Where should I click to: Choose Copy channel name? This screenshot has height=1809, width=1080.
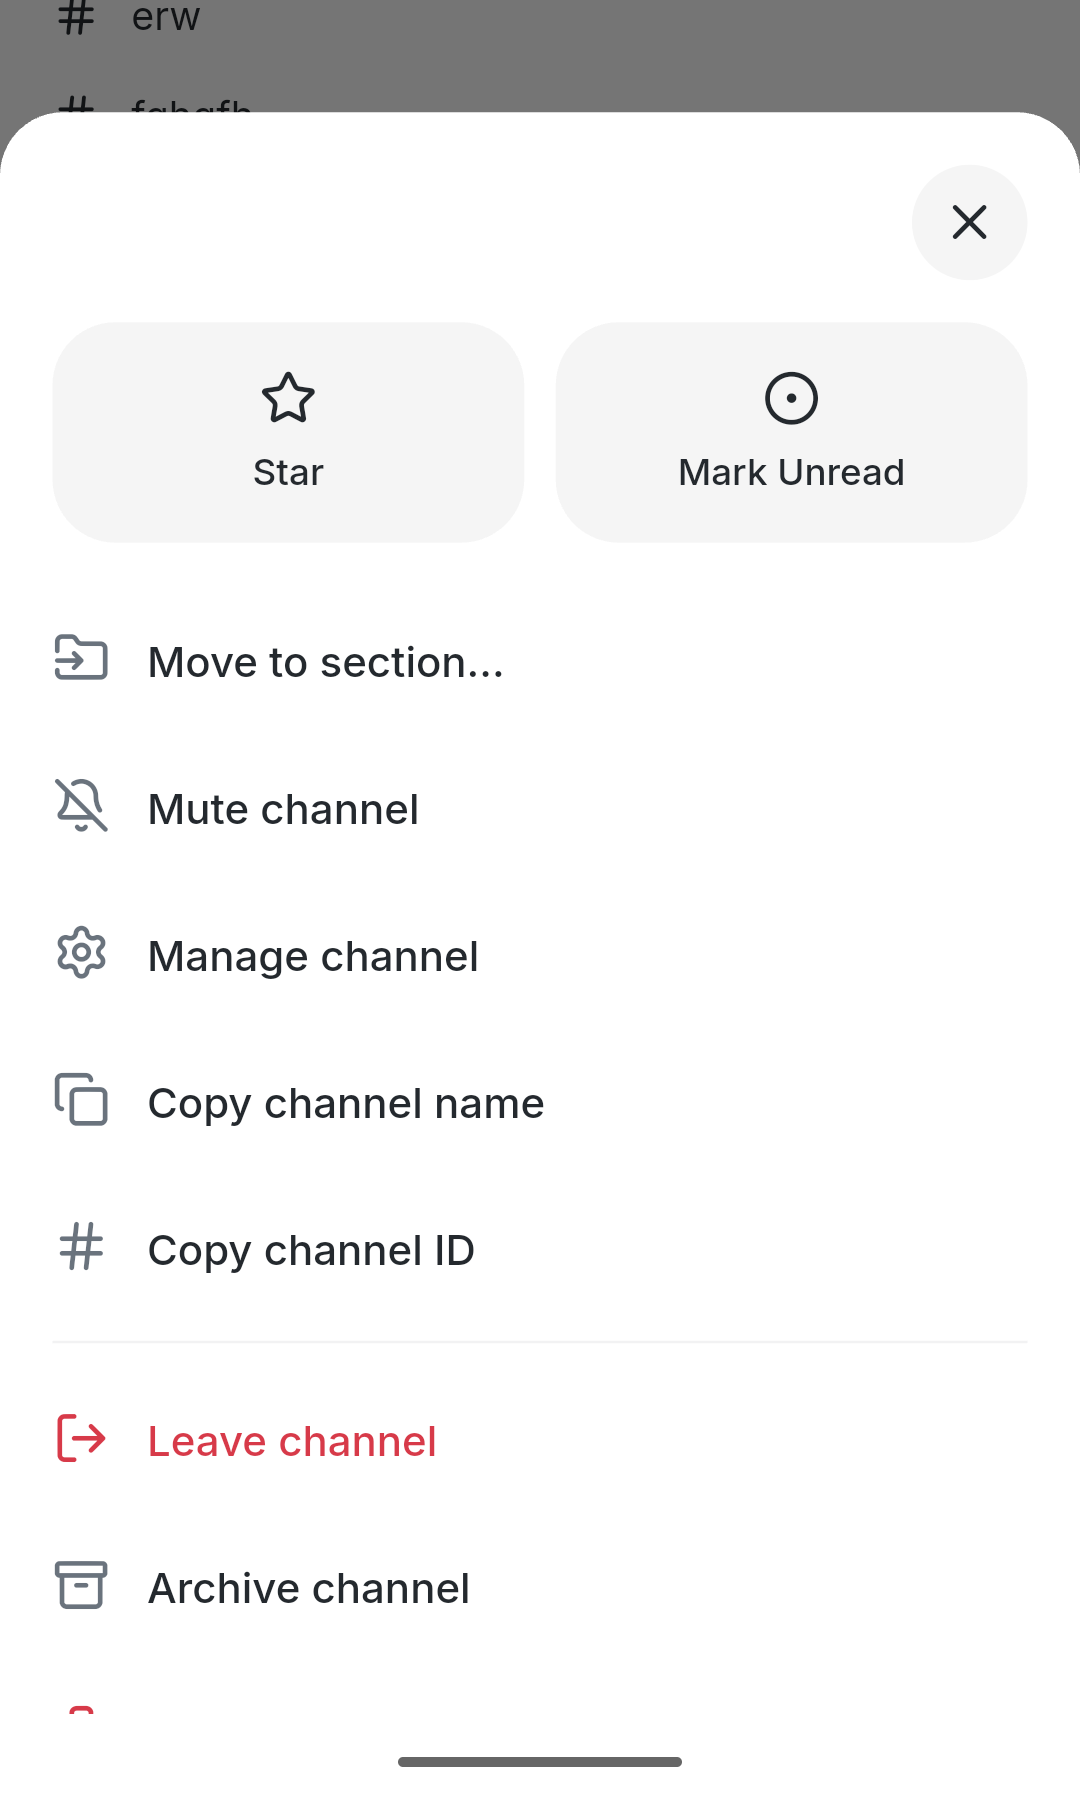coord(540,1103)
